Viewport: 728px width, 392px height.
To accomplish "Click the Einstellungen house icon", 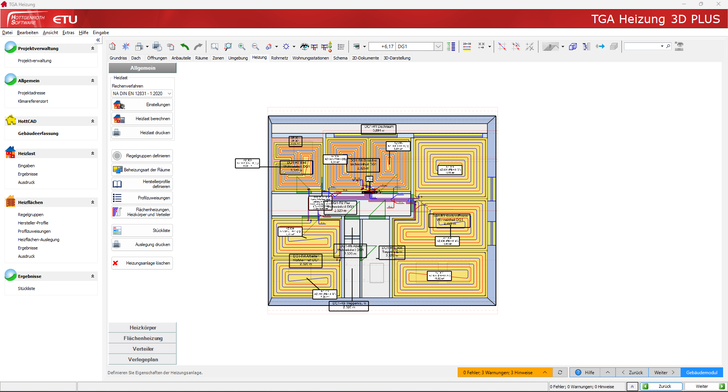I will click(119, 105).
